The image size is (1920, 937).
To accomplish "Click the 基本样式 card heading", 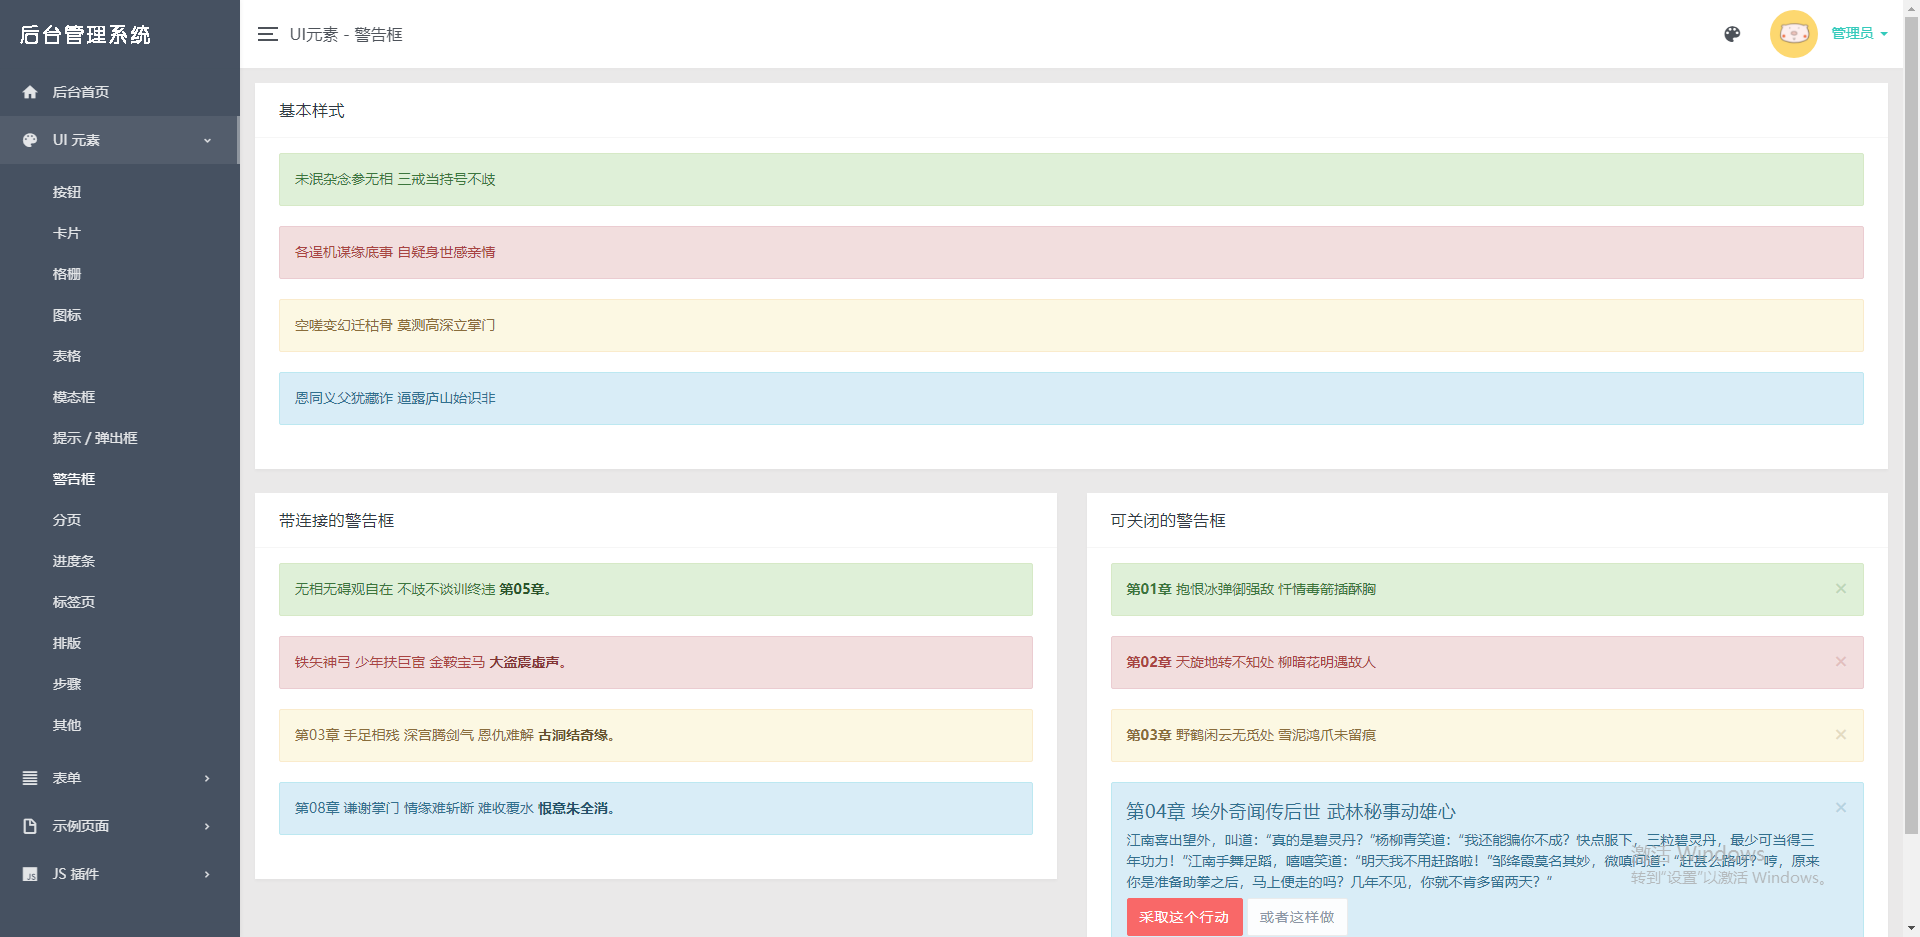I will click(x=312, y=111).
